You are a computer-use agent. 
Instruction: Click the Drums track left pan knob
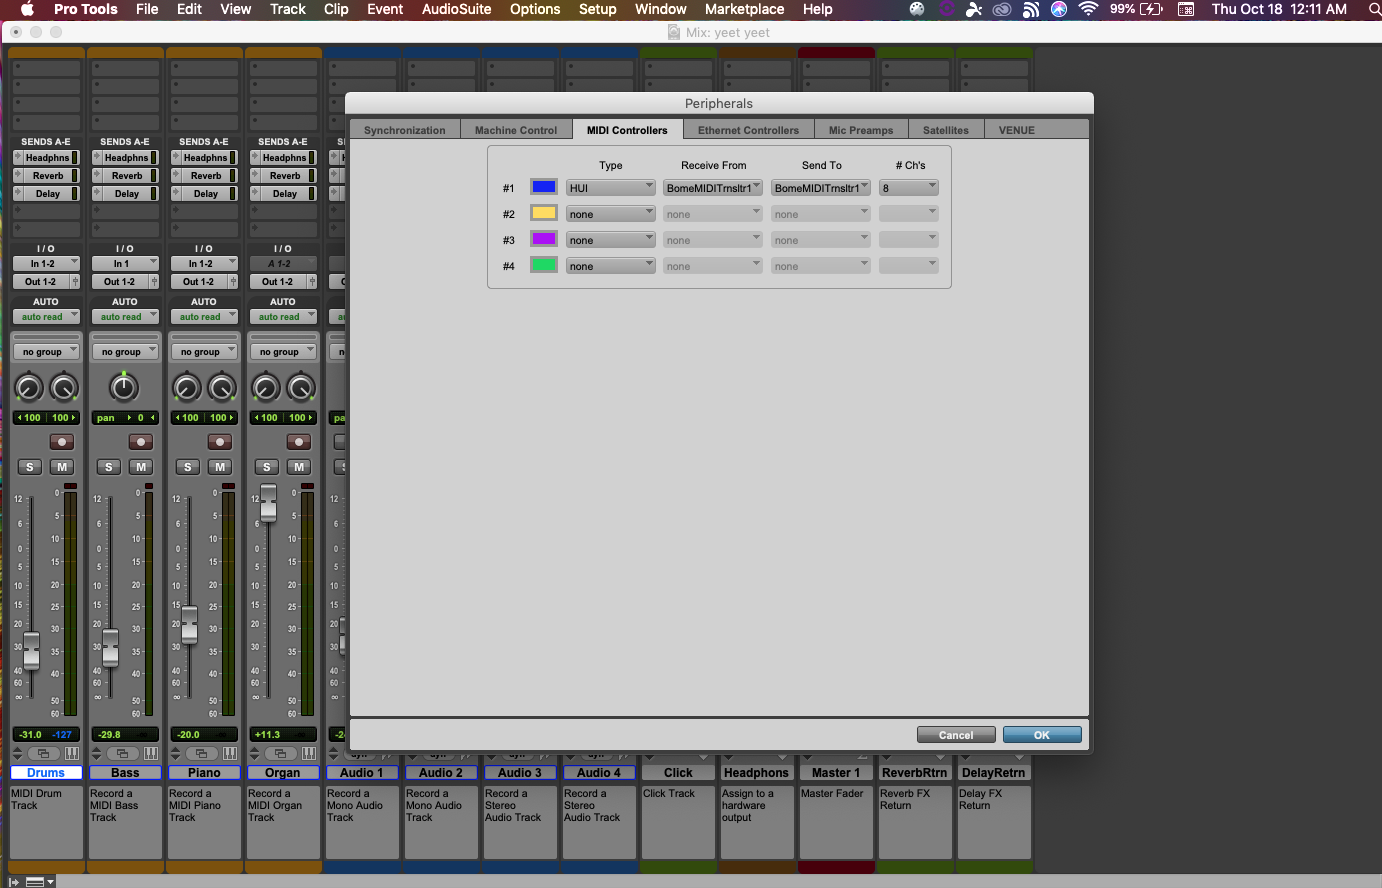tap(29, 387)
